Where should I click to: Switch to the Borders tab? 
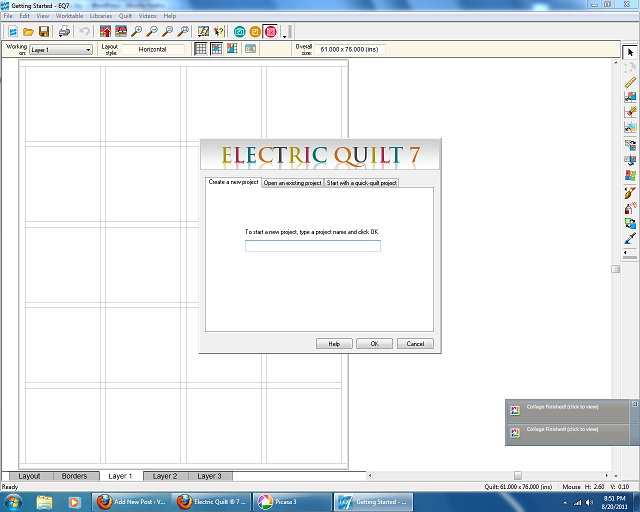coord(74,476)
